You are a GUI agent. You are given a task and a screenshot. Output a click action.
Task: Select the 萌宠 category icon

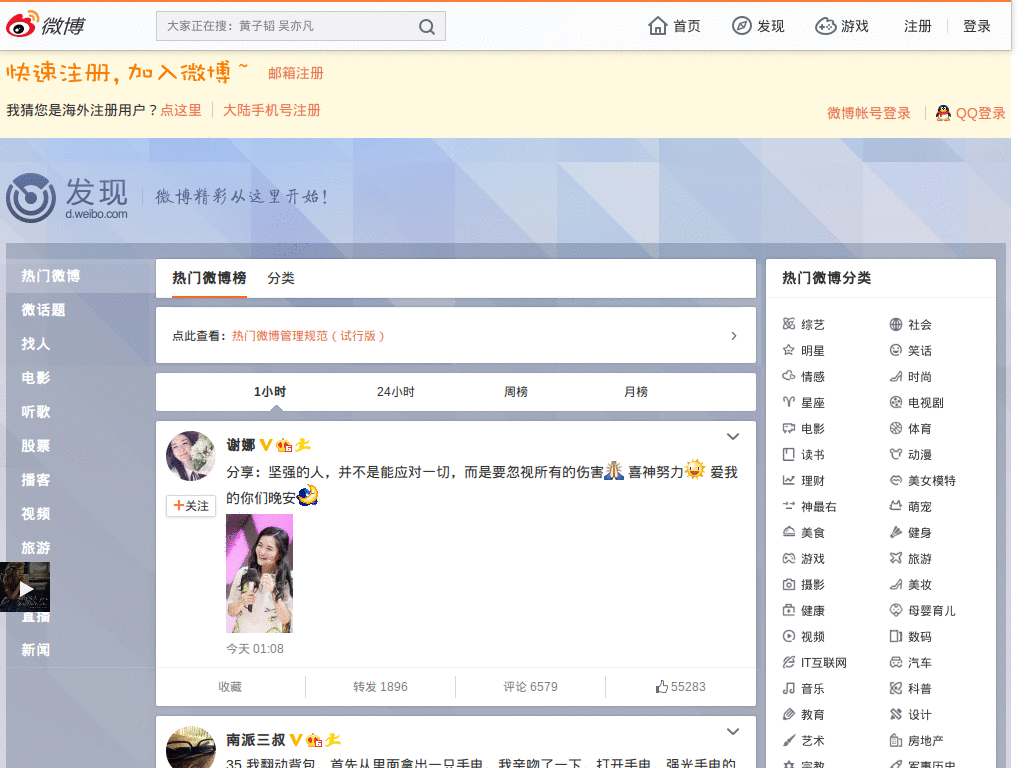896,506
